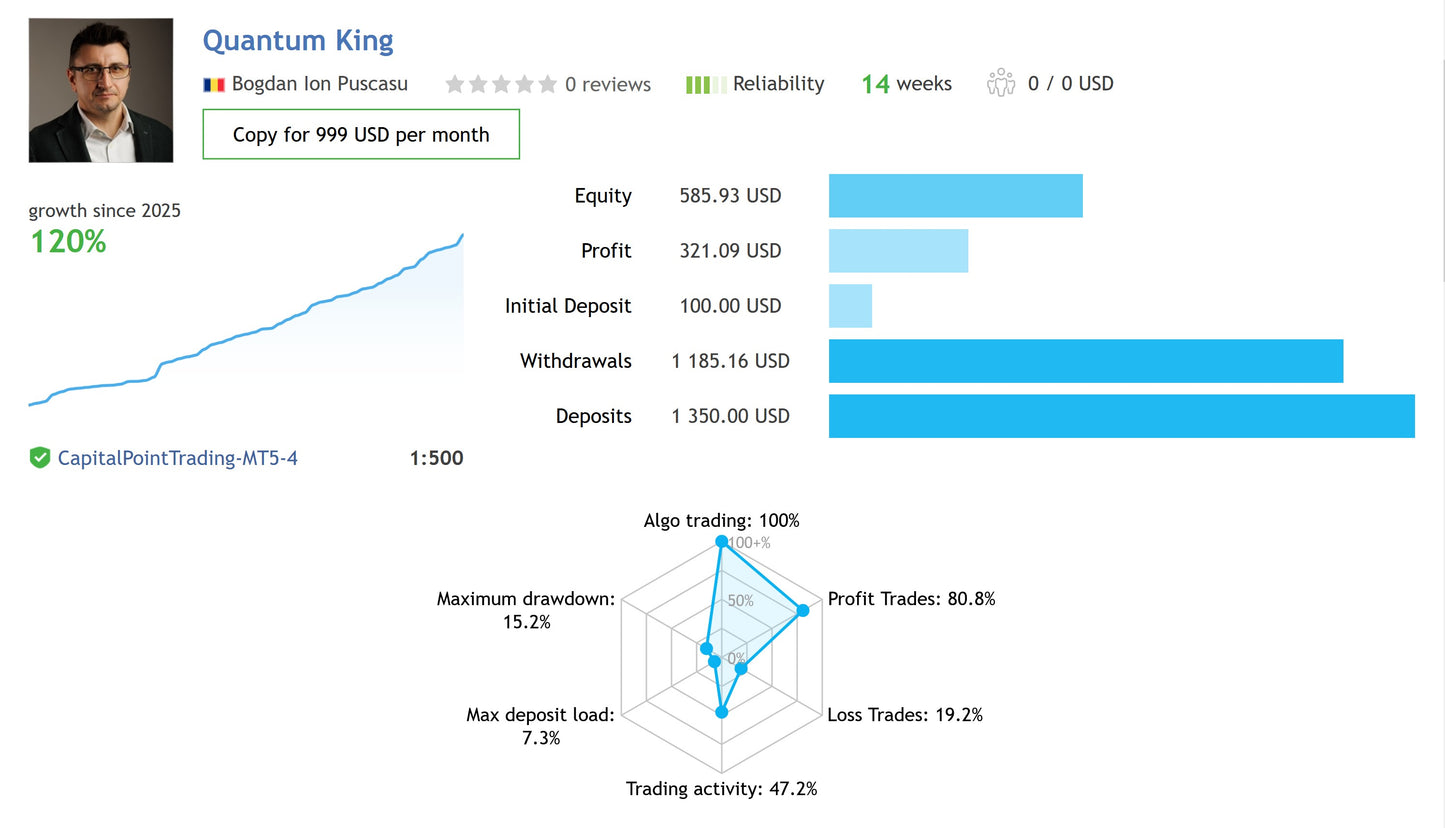Click the fifth star in the rating row
This screenshot has height=828, width=1445.
(546, 84)
